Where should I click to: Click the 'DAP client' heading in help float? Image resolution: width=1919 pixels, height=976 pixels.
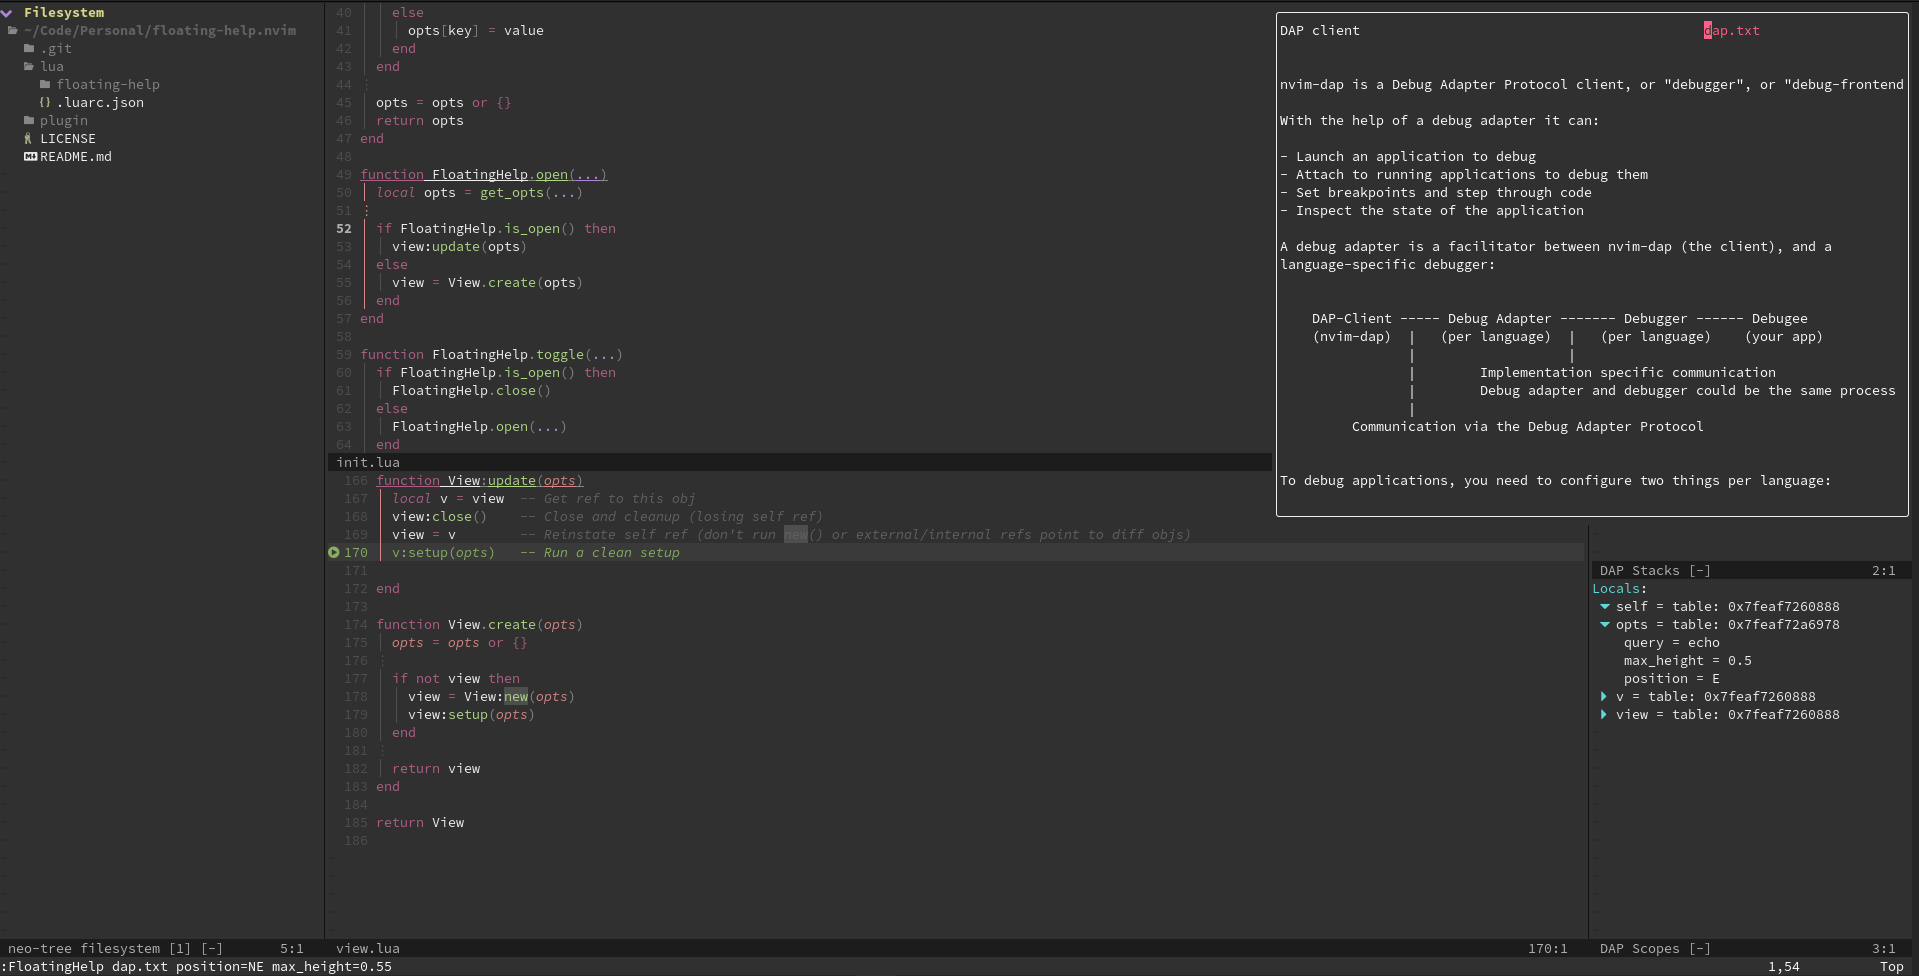[1319, 30]
